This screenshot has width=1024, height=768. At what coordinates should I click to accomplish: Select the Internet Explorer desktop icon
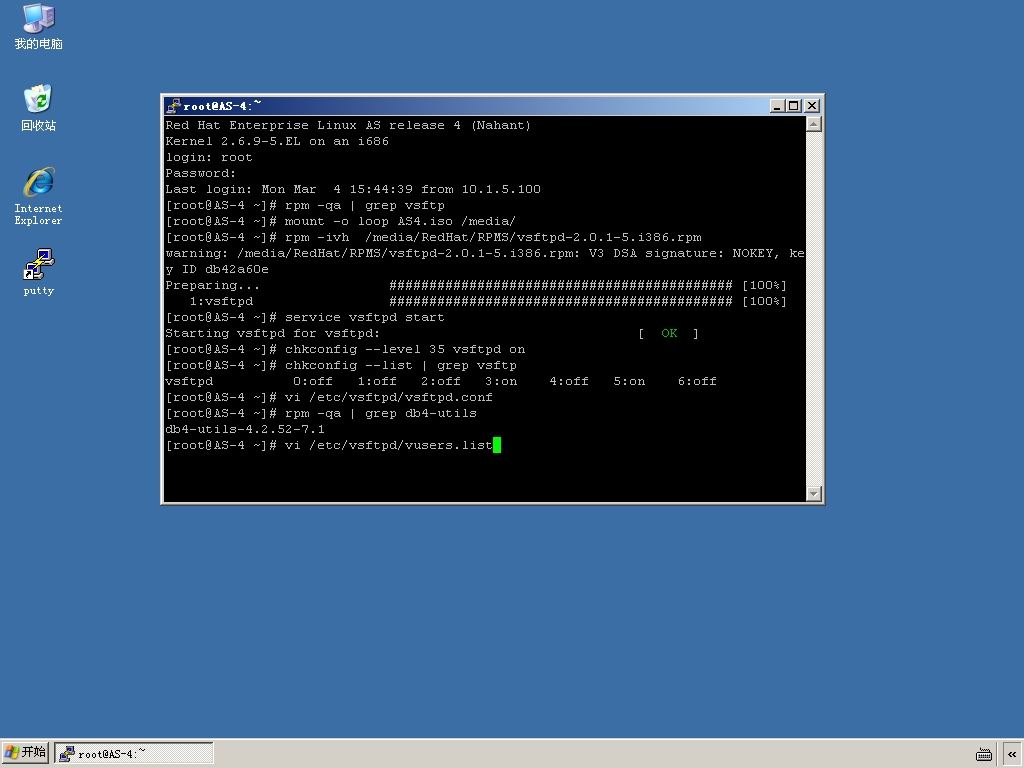(38, 196)
